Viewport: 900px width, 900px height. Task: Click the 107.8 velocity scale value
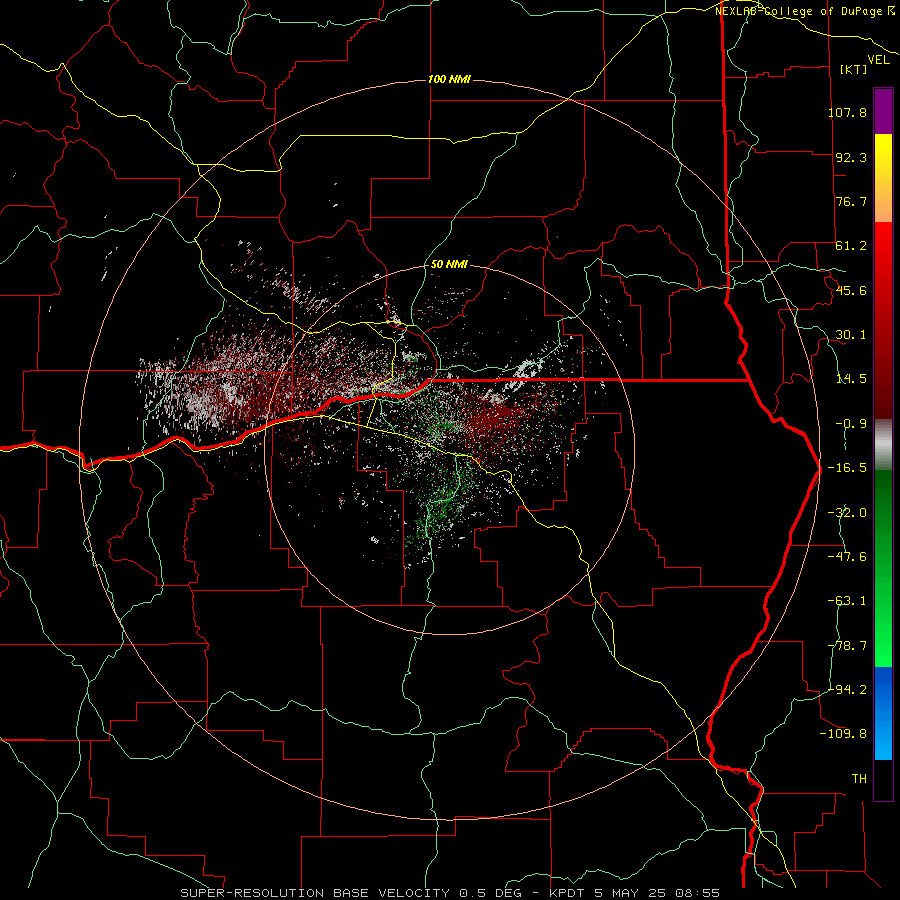(x=847, y=112)
